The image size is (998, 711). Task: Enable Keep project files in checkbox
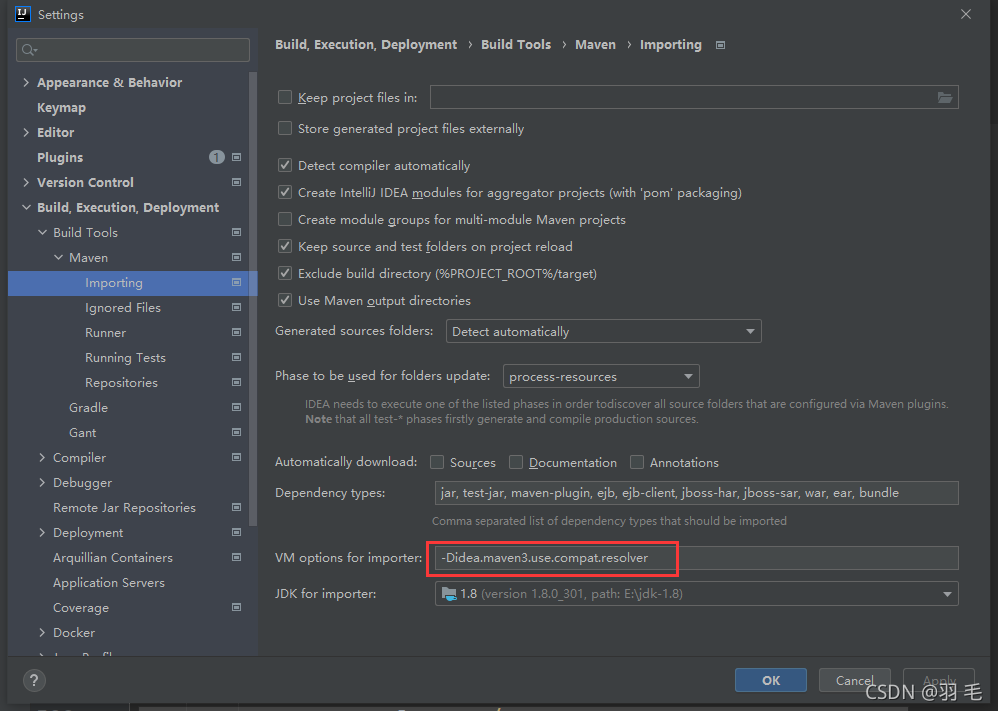pyautogui.click(x=285, y=97)
